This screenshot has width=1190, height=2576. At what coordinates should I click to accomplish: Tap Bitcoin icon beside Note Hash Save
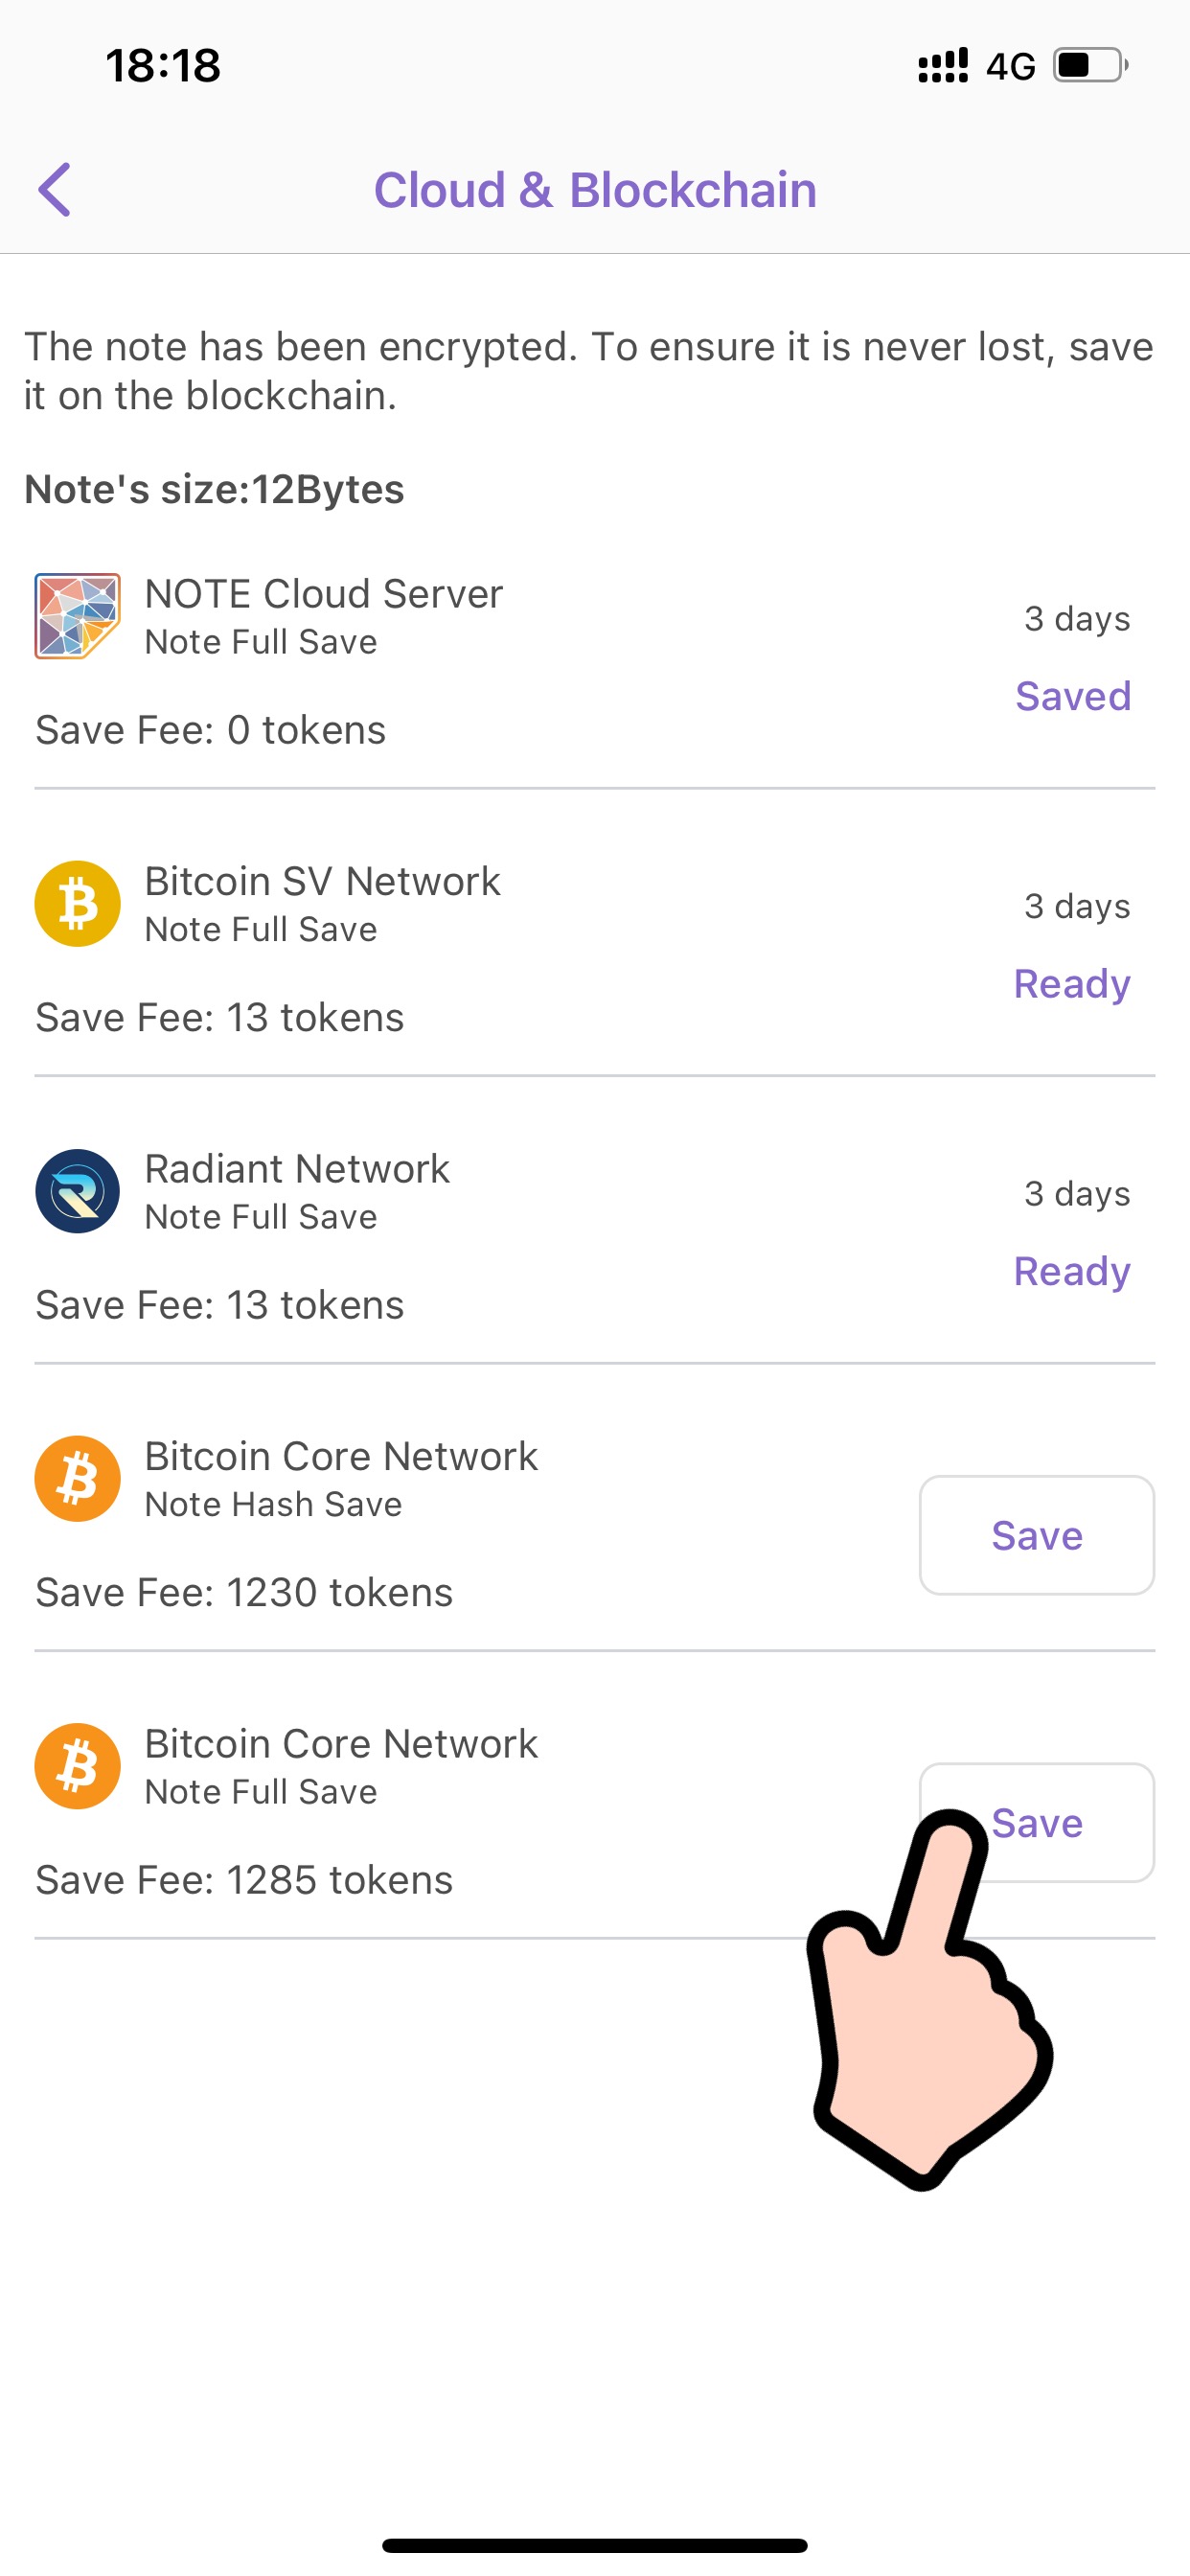pyautogui.click(x=78, y=1479)
